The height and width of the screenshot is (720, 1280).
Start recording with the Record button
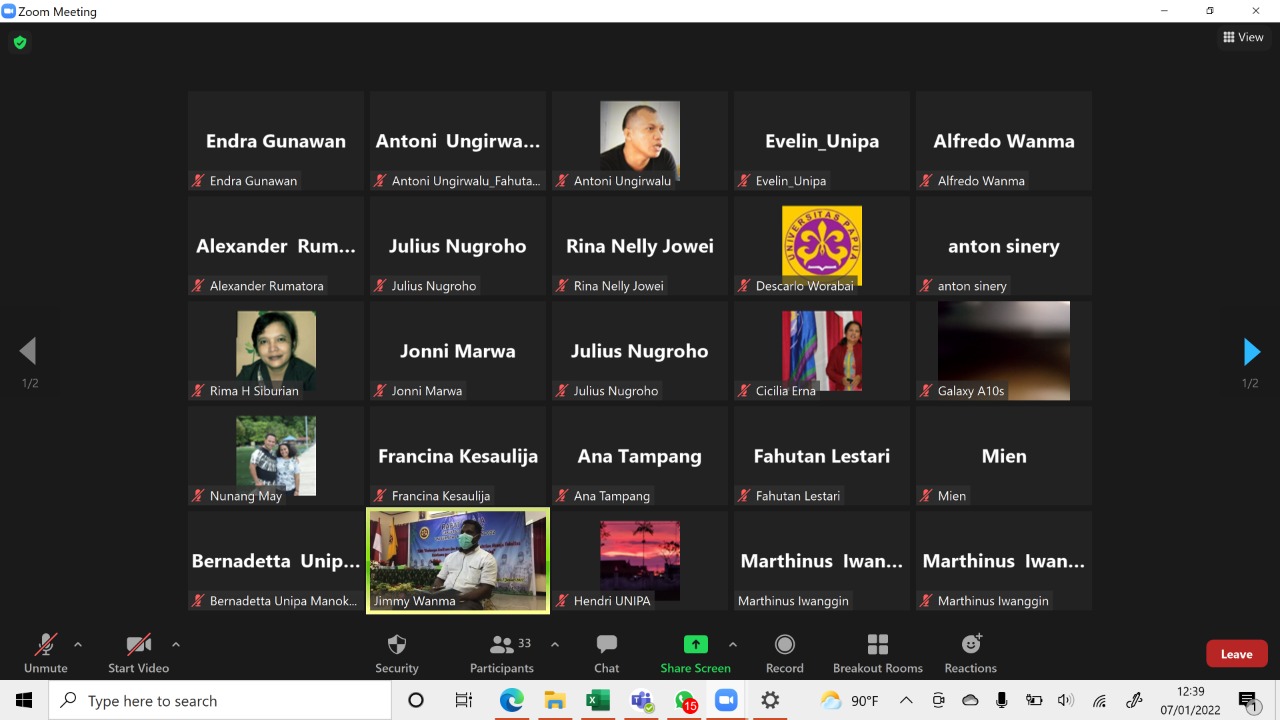(784, 652)
